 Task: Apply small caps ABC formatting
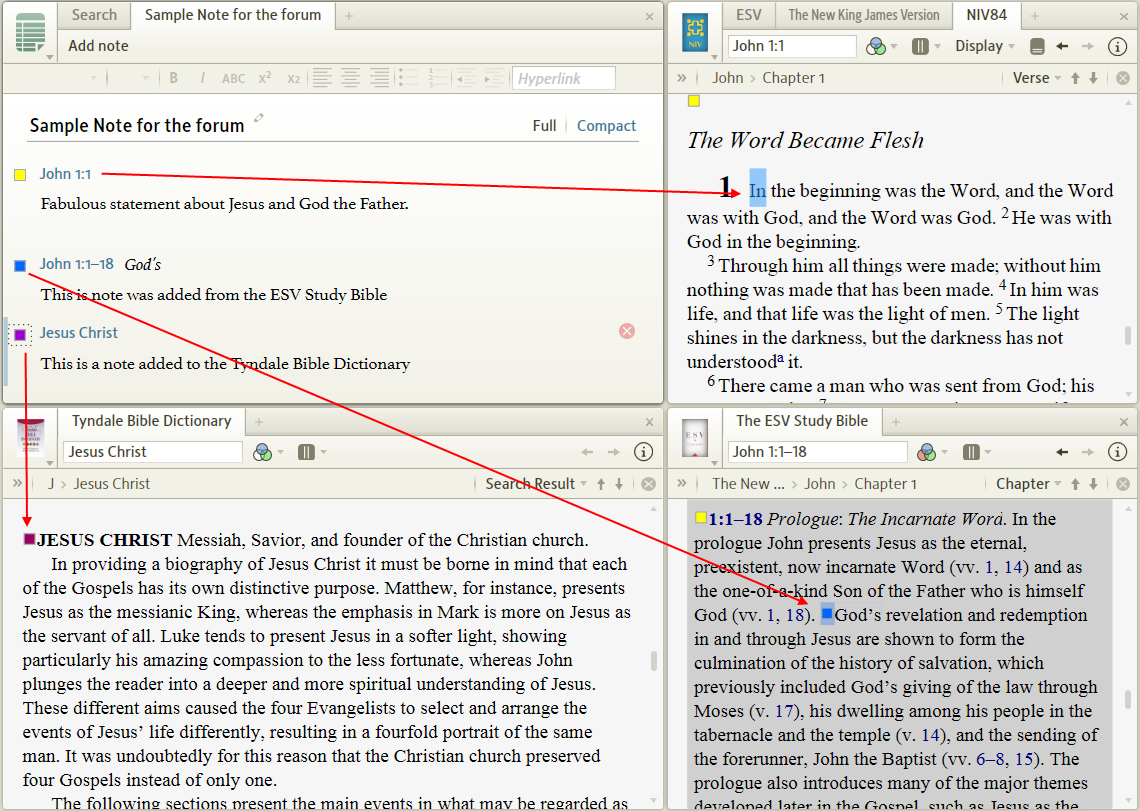[233, 78]
